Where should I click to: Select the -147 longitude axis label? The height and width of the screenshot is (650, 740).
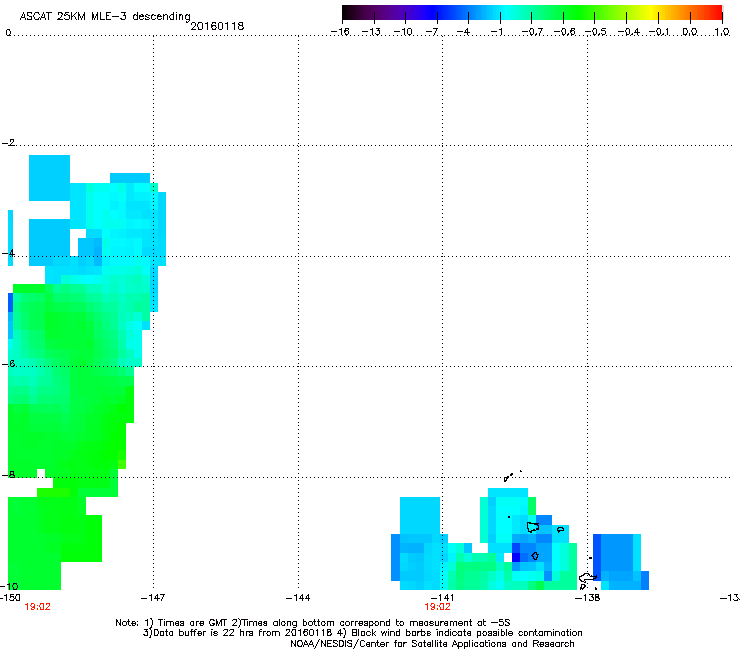coord(153,598)
